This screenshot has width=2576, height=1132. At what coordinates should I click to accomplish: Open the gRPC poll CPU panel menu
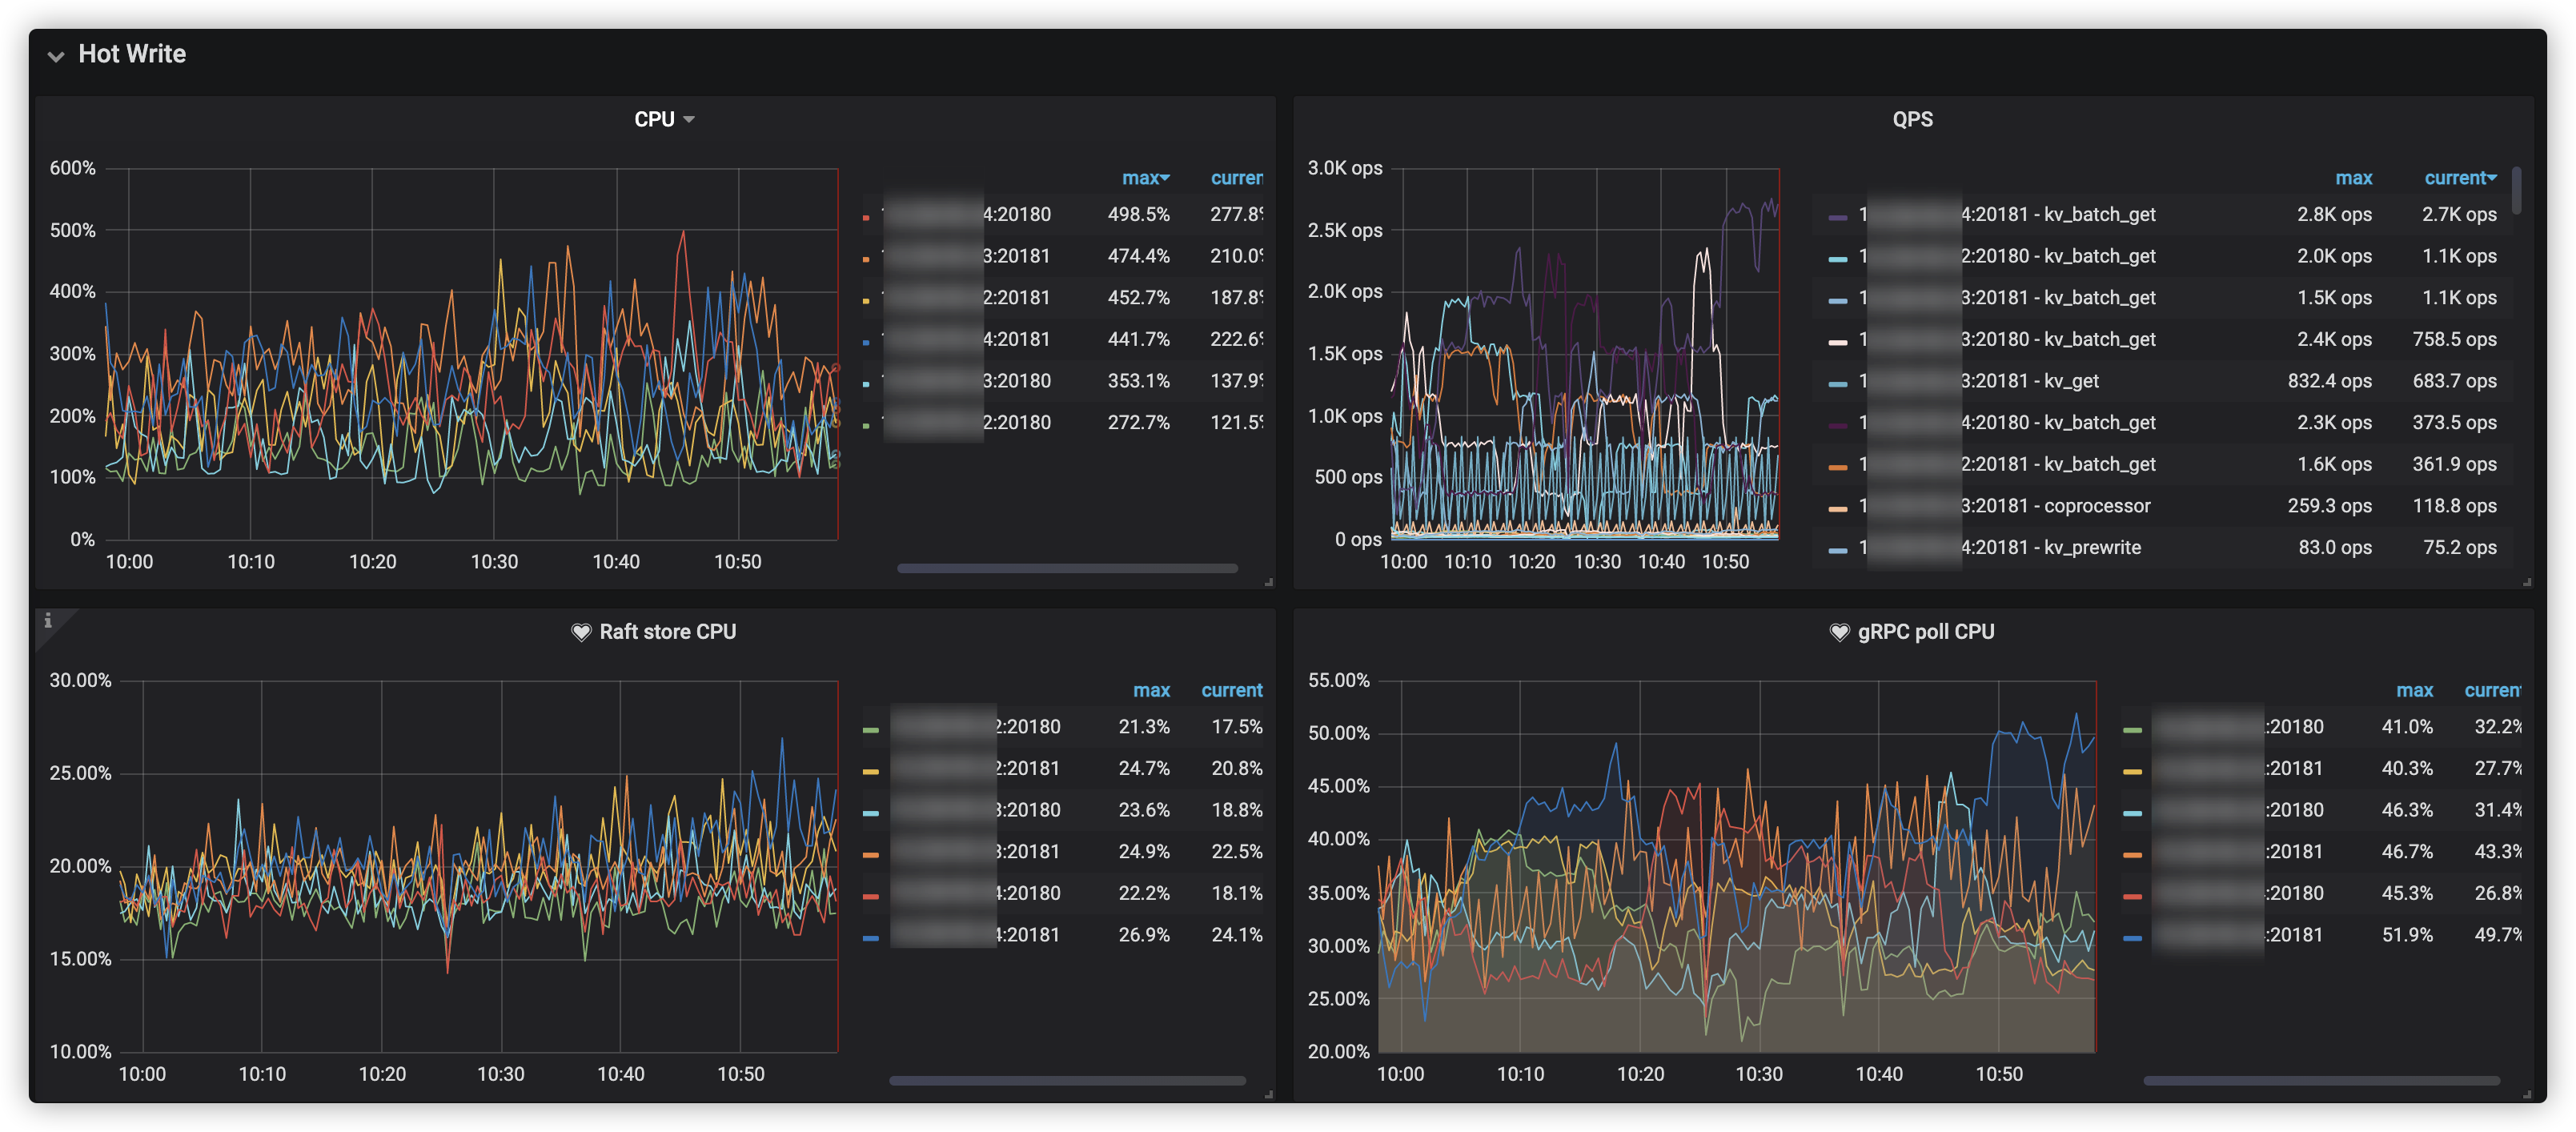pos(1925,632)
